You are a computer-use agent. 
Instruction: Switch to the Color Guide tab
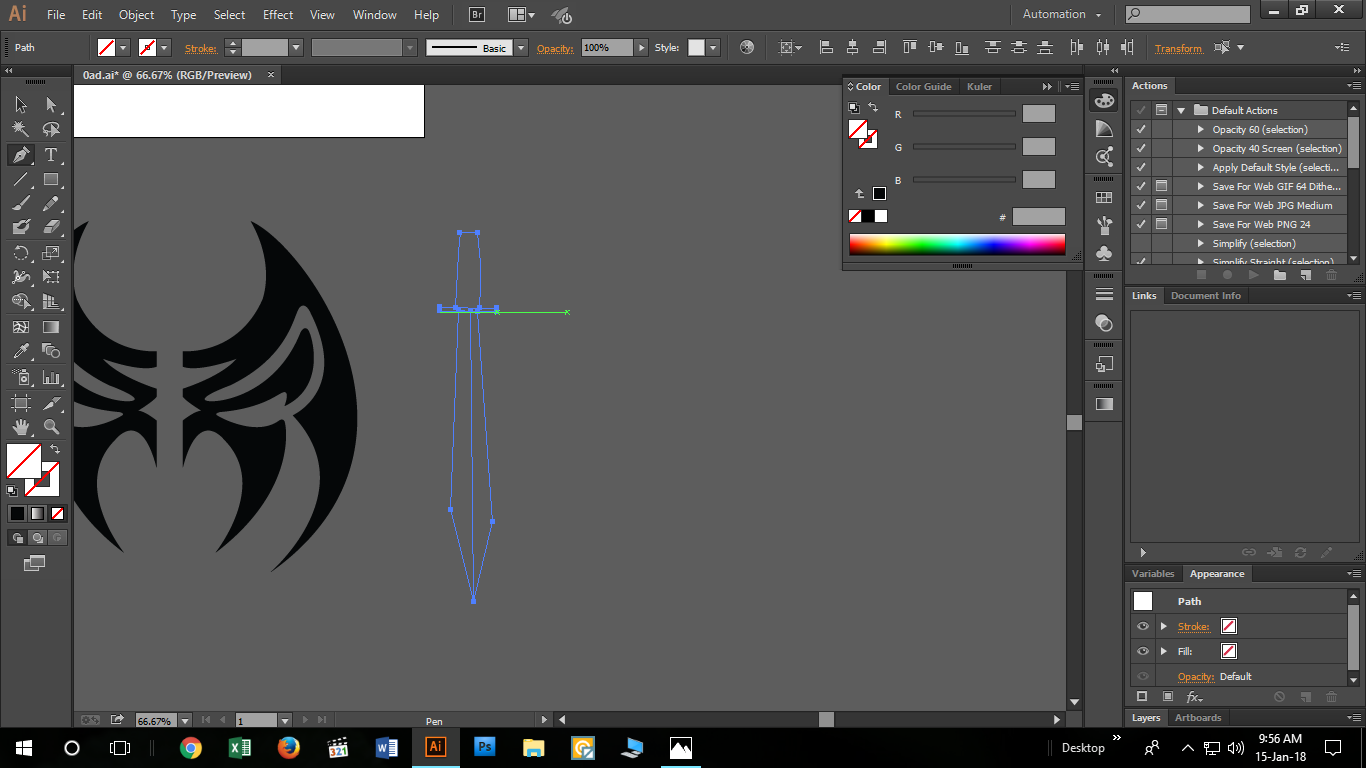(923, 87)
